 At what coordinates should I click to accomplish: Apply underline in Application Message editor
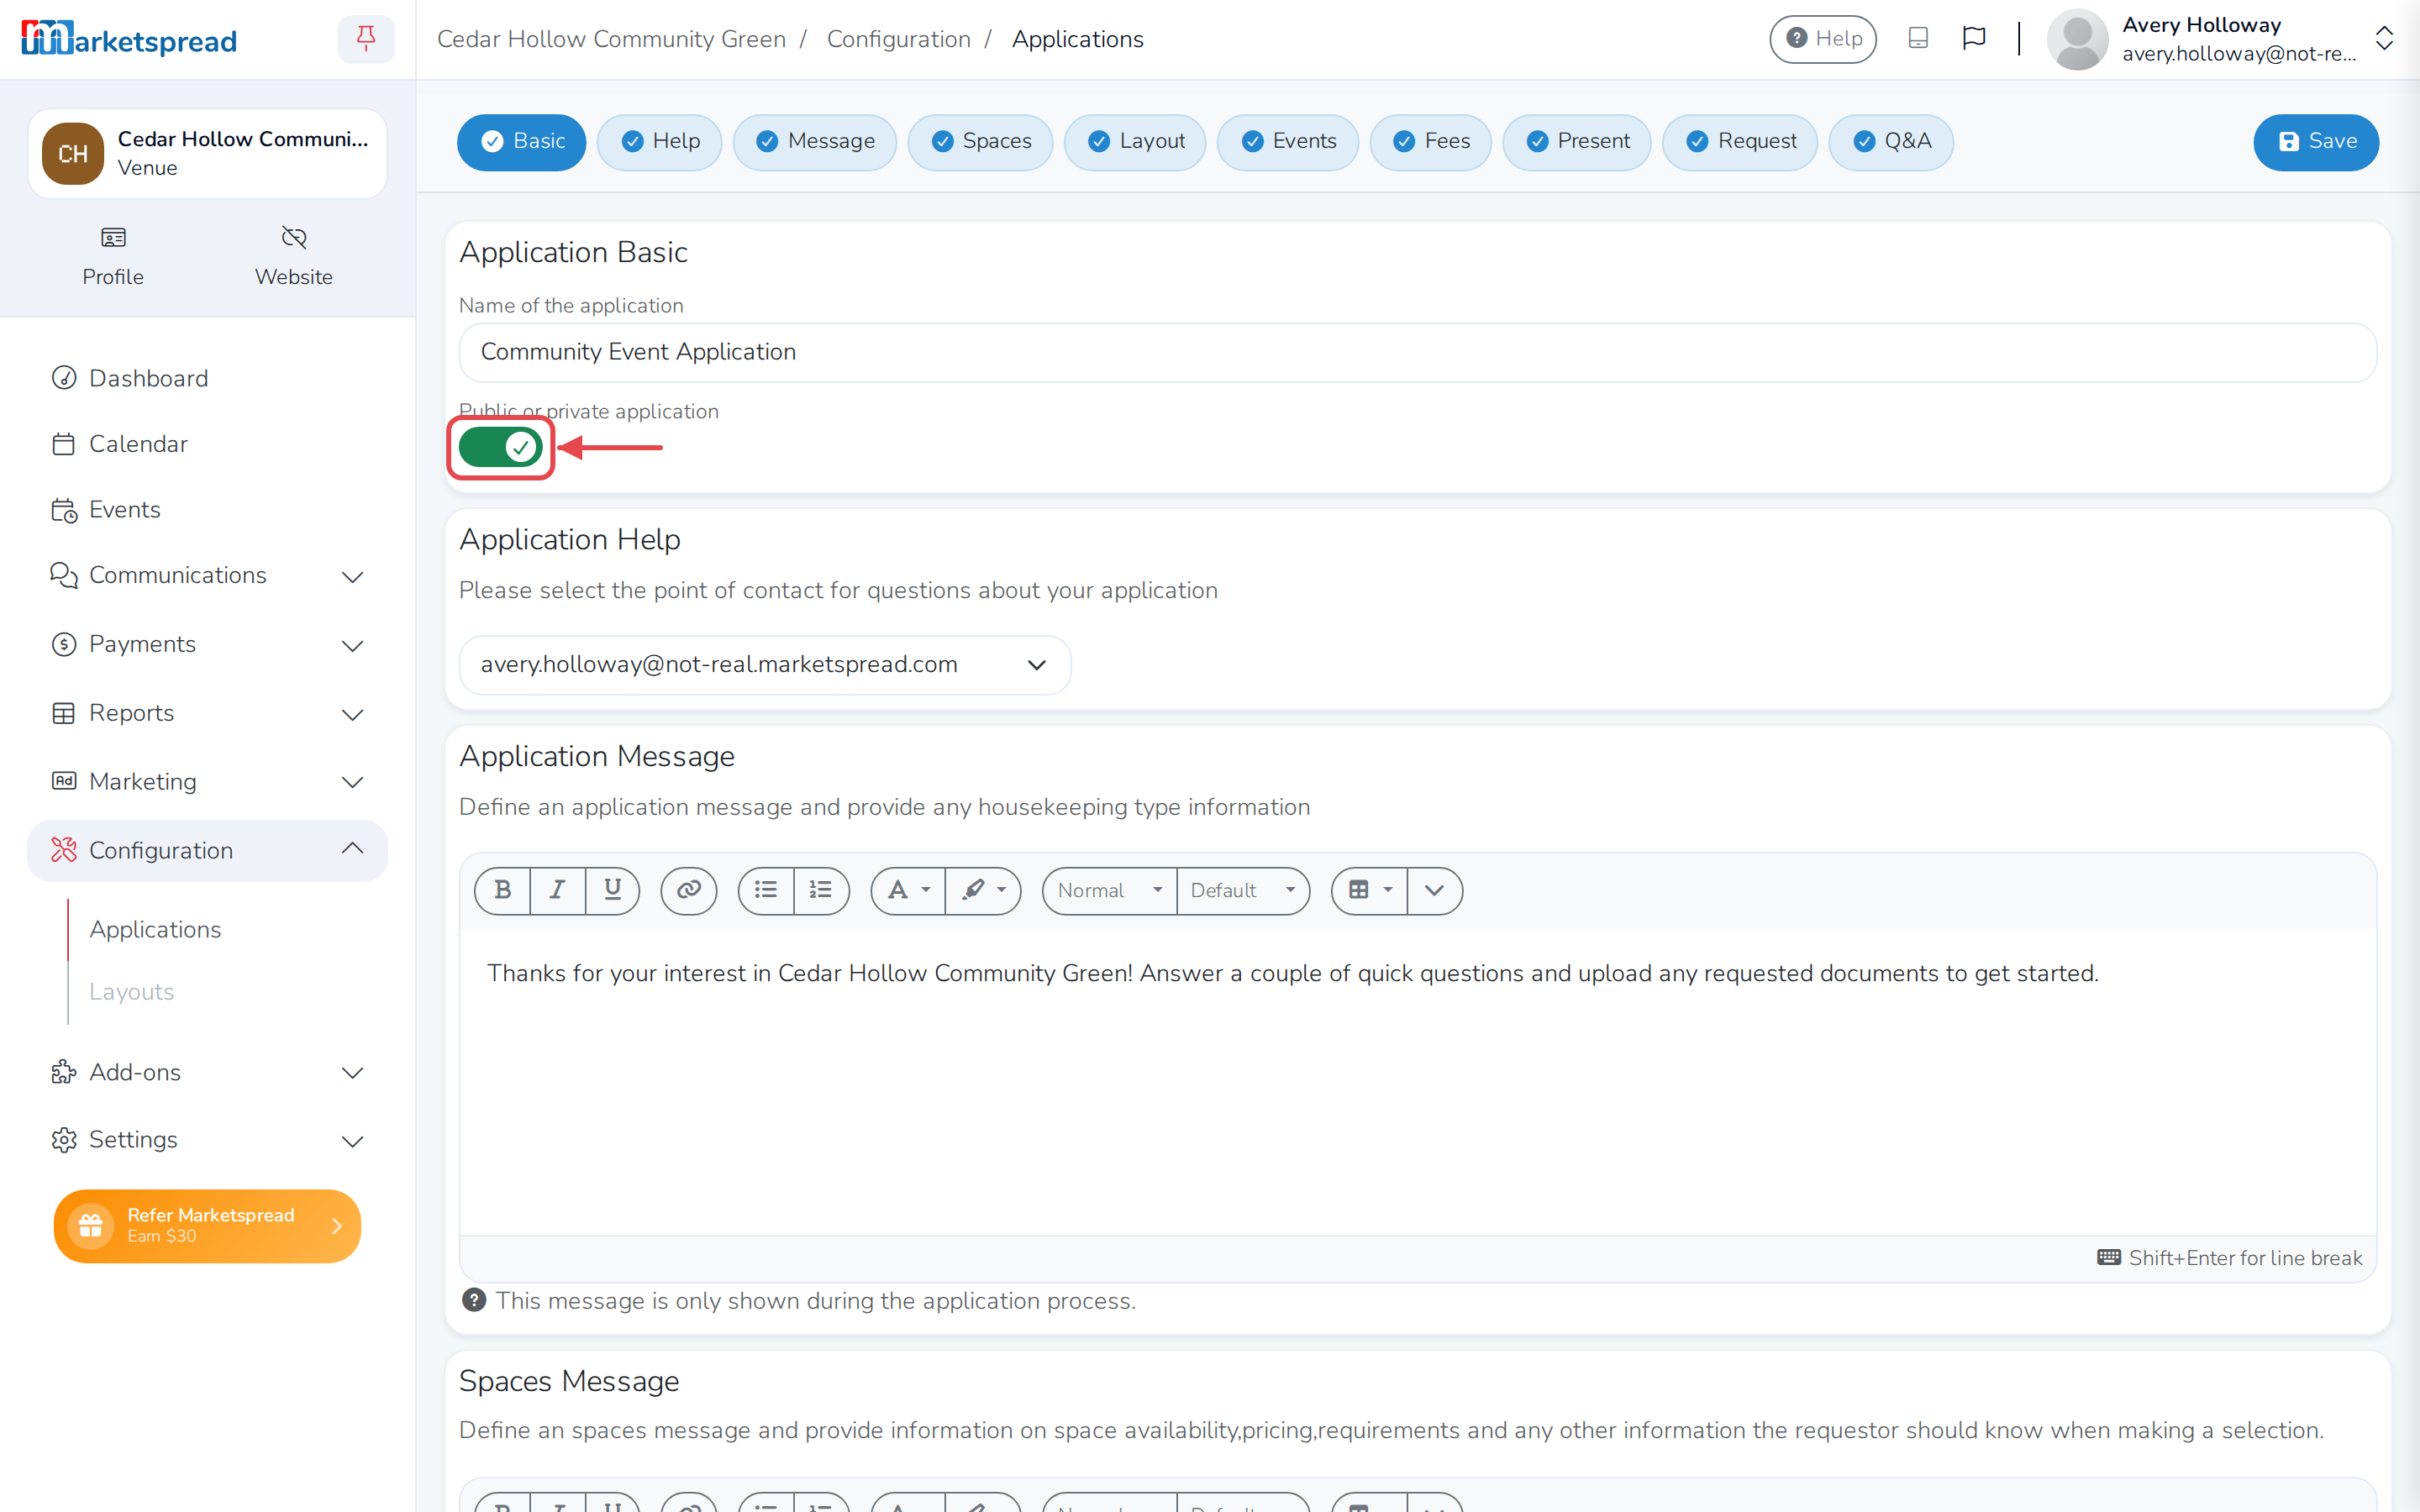pos(613,890)
